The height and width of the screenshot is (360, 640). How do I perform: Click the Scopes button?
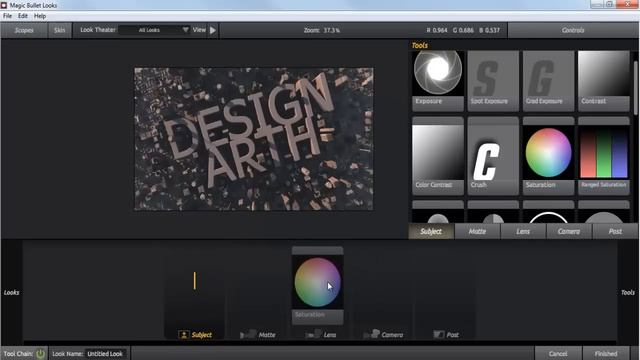[x=24, y=30]
